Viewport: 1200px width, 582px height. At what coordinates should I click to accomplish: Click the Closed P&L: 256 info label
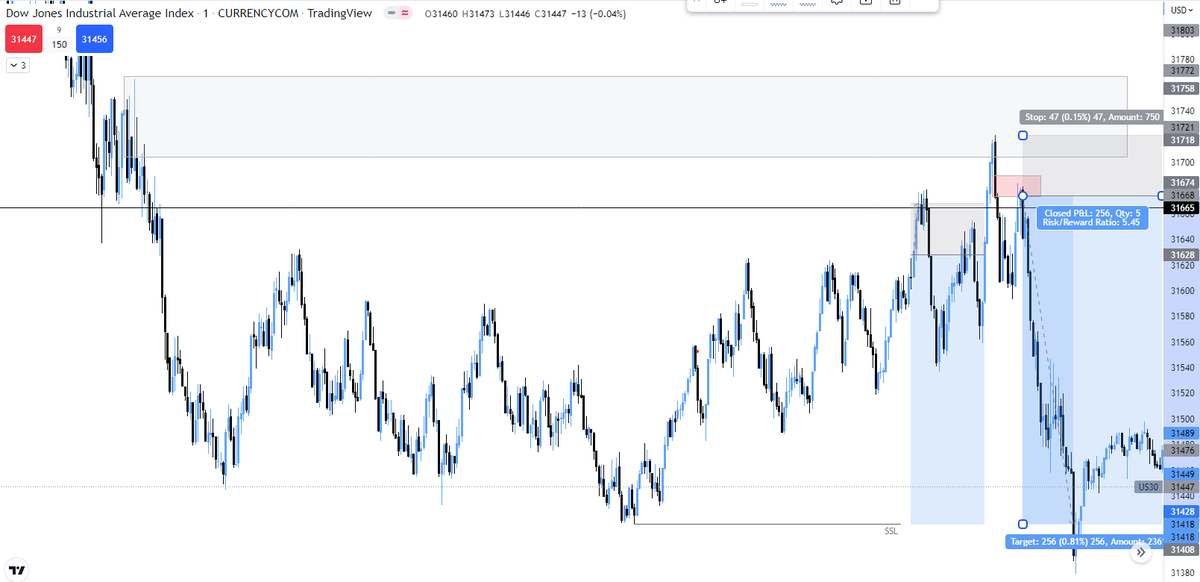[1094, 217]
